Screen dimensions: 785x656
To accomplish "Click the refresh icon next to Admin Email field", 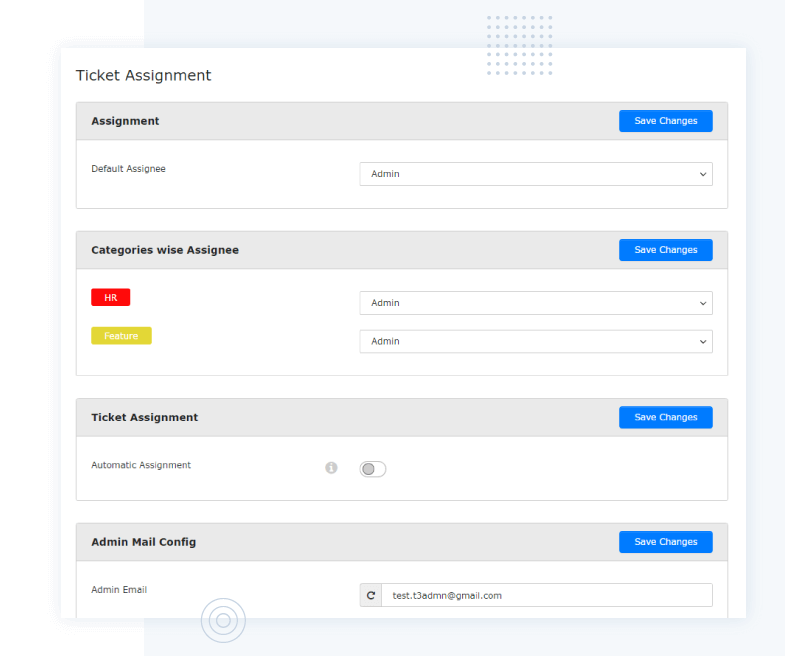I will pyautogui.click(x=371, y=595).
